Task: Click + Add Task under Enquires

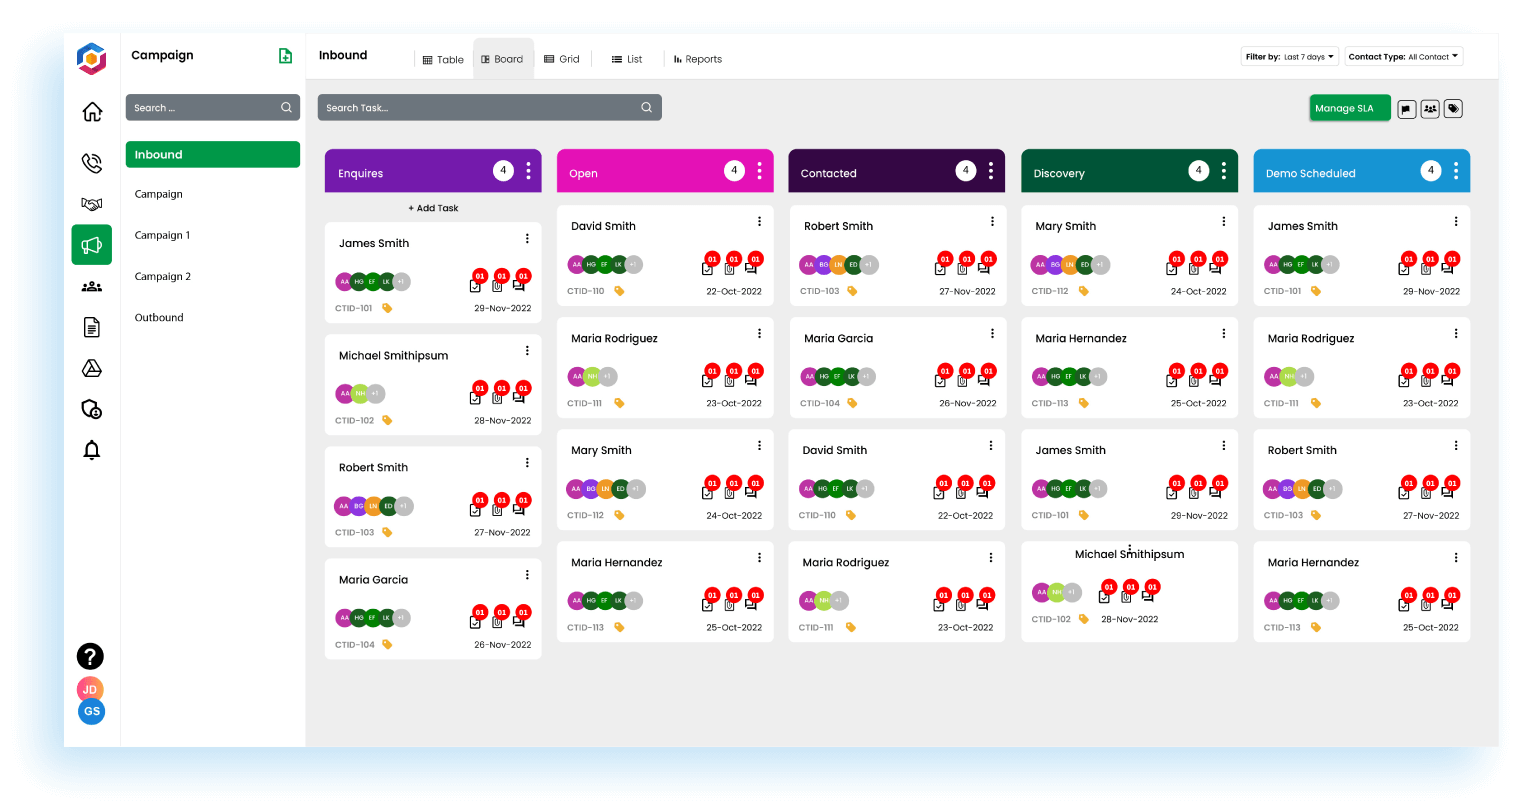Action: pos(432,207)
